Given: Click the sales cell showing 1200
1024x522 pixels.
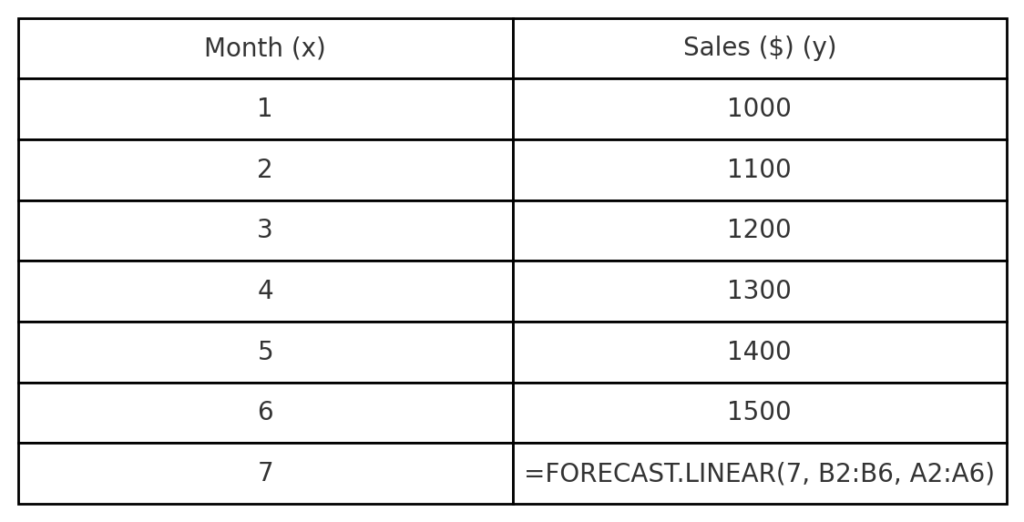Looking at the screenshot, I should pyautogui.click(x=759, y=230).
